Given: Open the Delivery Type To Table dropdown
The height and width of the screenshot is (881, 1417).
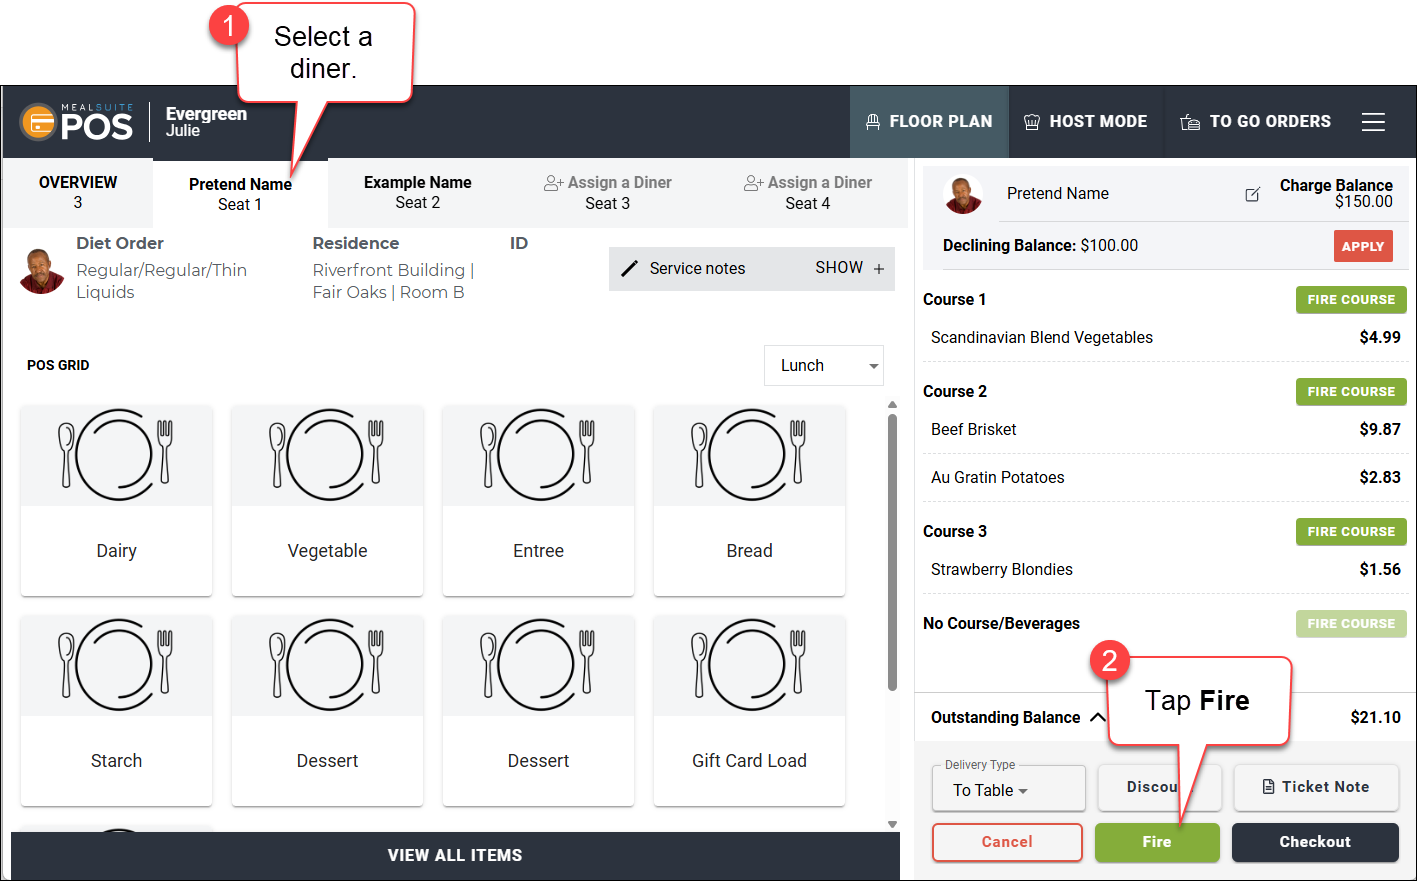Looking at the screenshot, I should pyautogui.click(x=1009, y=788).
